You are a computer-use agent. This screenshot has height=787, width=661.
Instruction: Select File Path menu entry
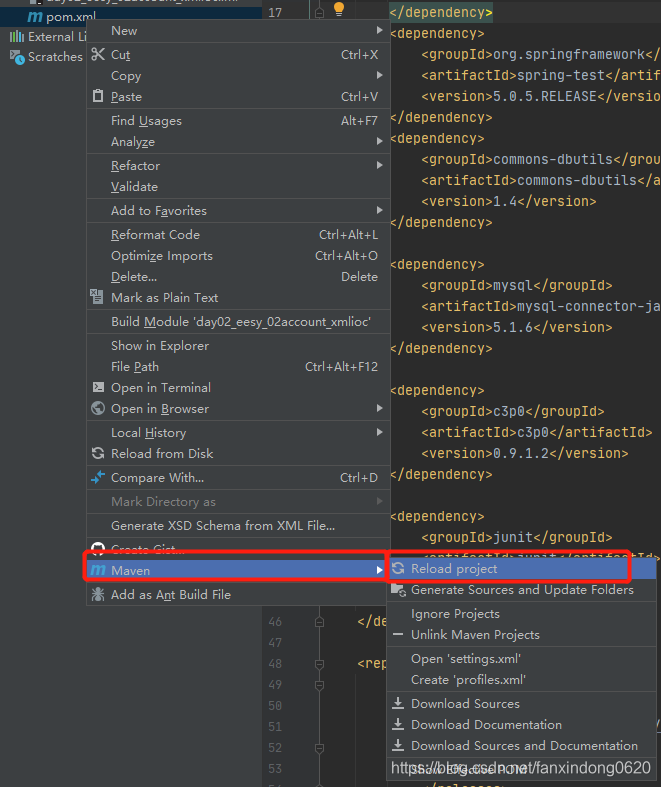pos(238,367)
